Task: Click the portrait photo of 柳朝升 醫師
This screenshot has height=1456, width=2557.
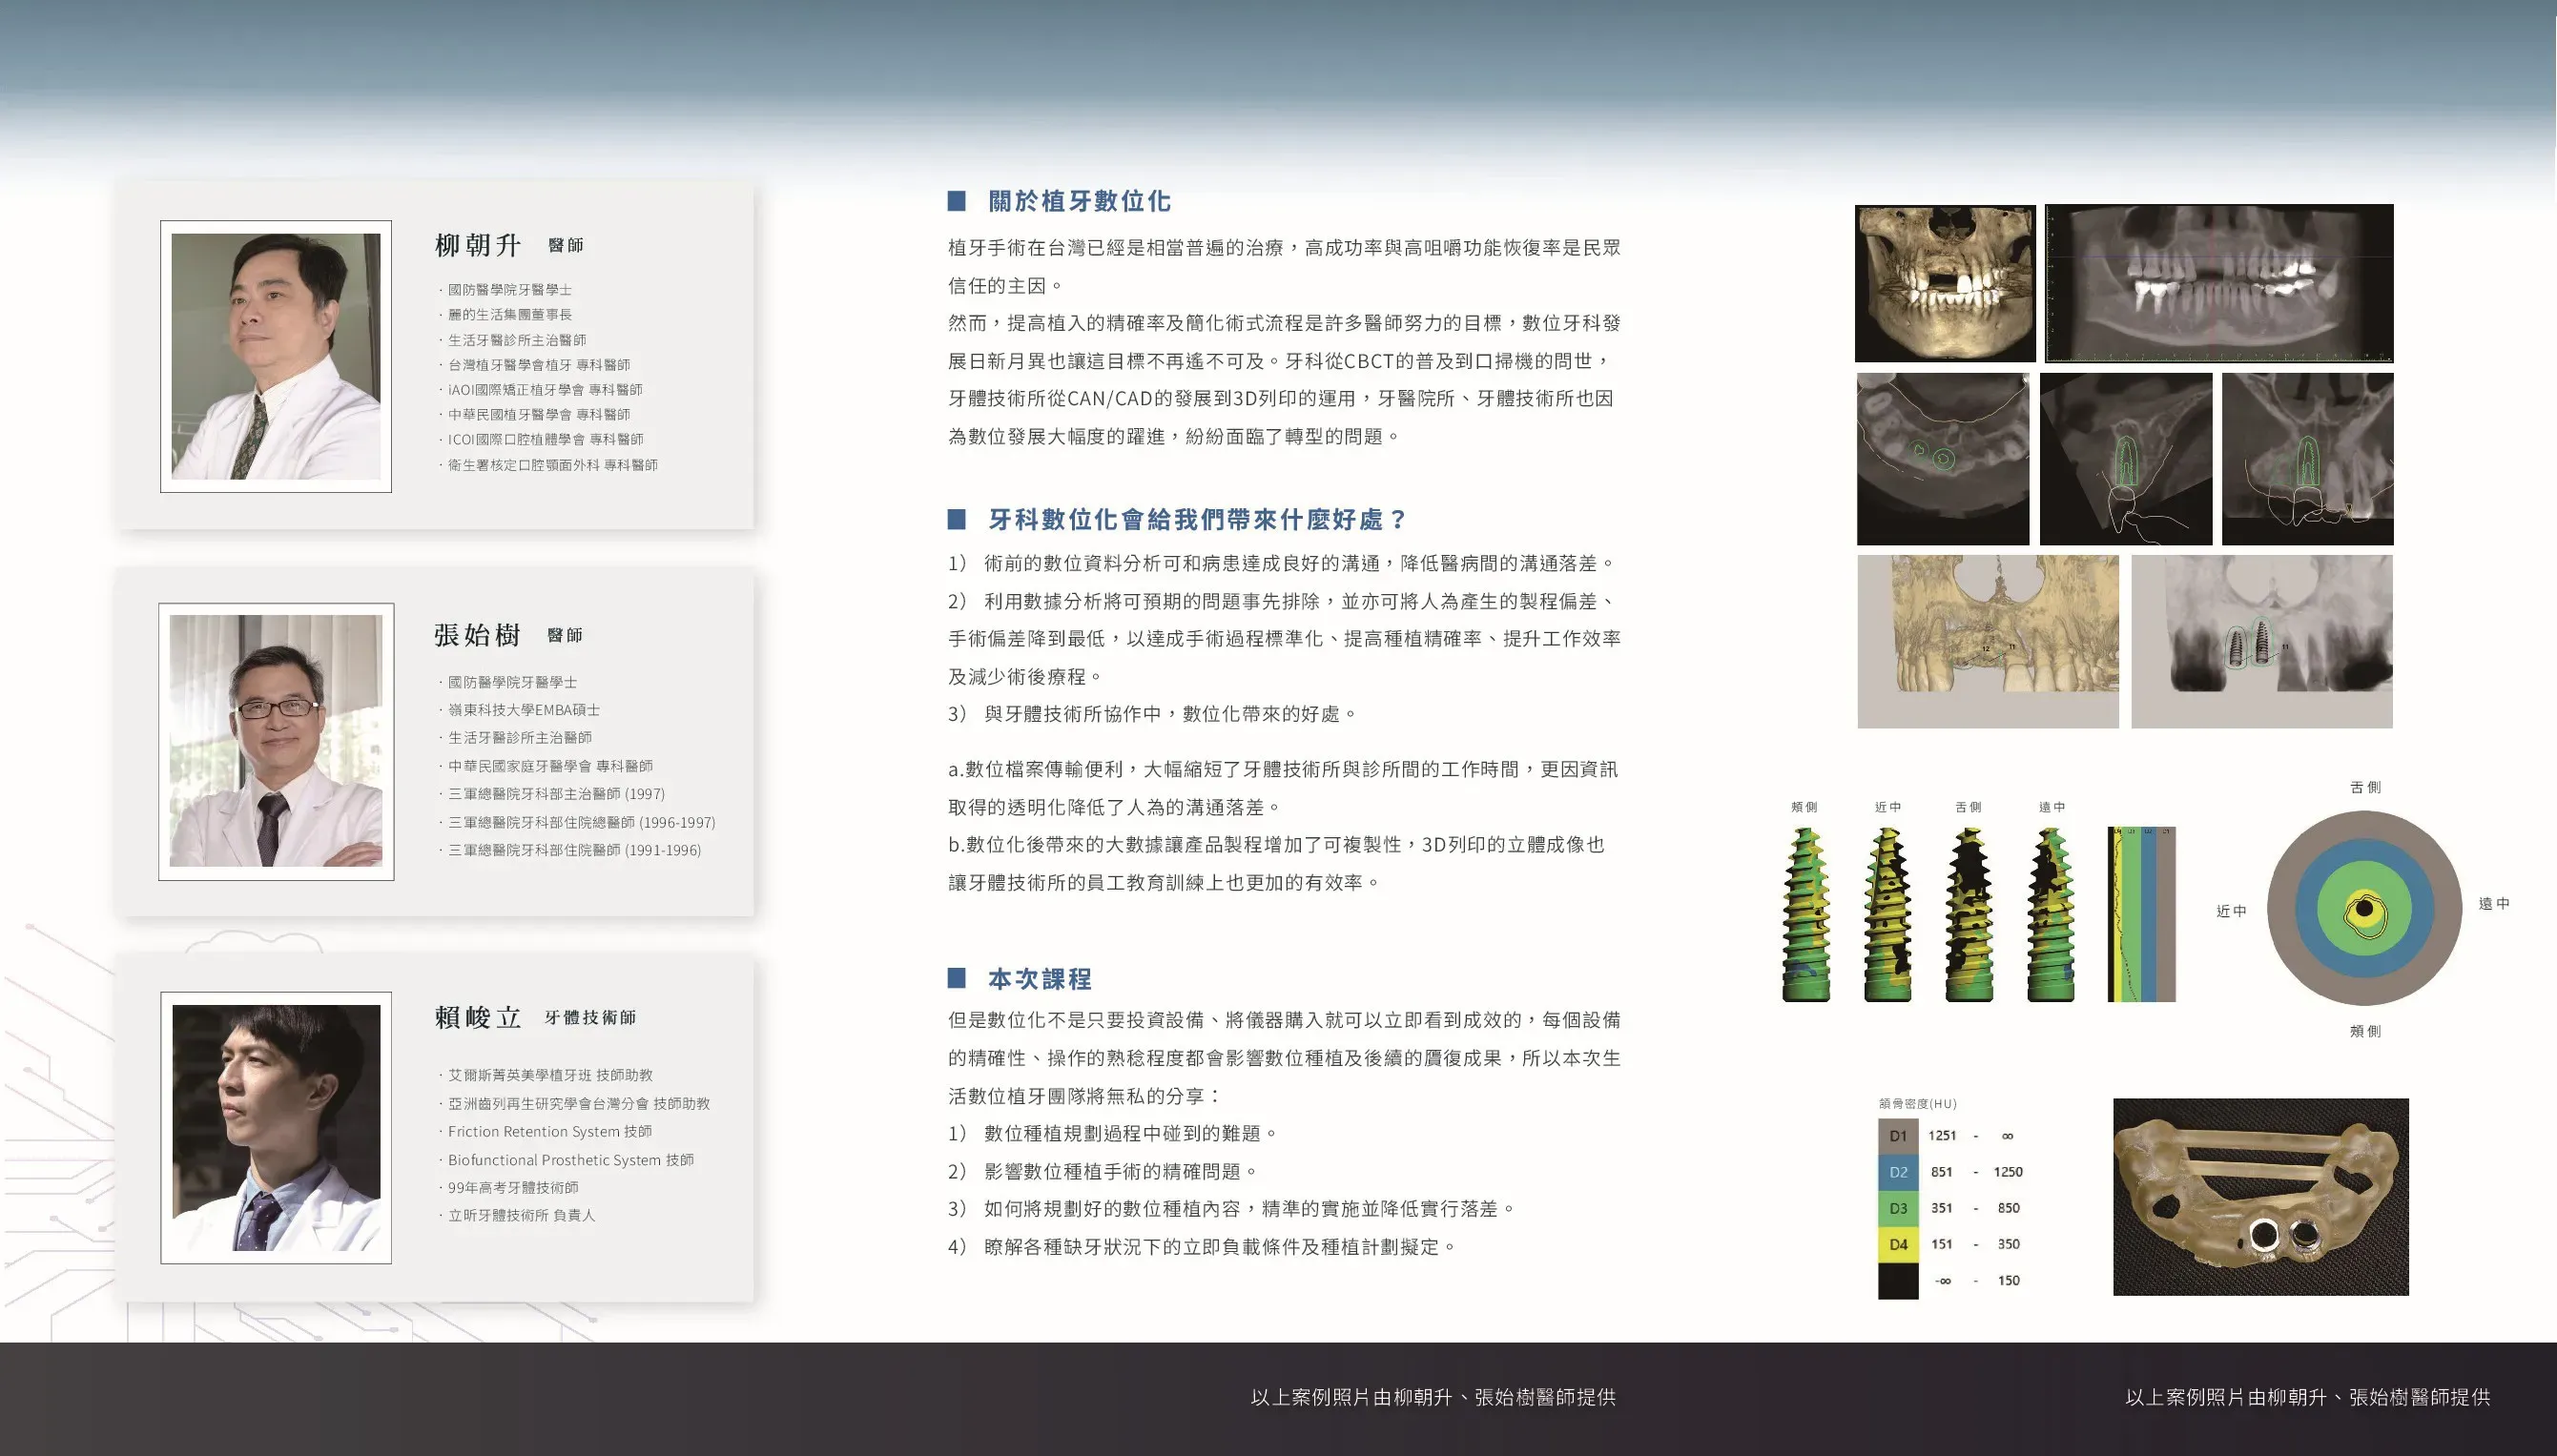Action: [x=276, y=356]
